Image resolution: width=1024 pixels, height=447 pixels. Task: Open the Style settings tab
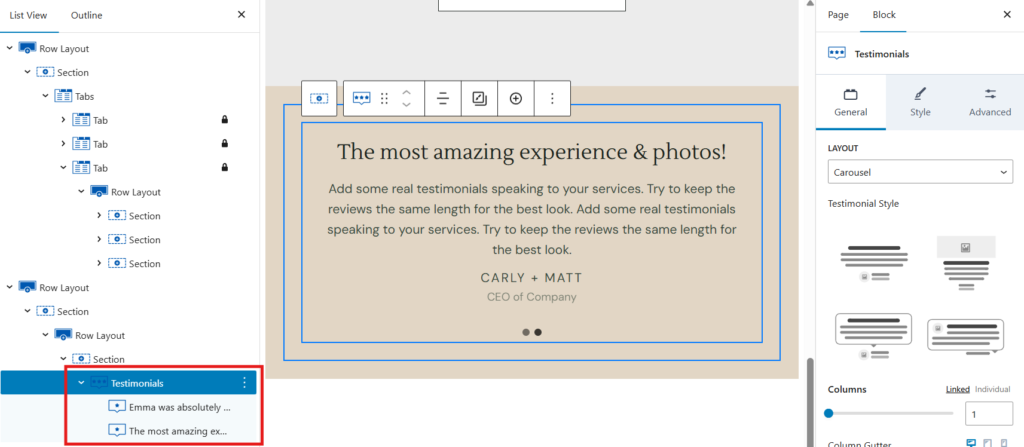click(x=920, y=102)
